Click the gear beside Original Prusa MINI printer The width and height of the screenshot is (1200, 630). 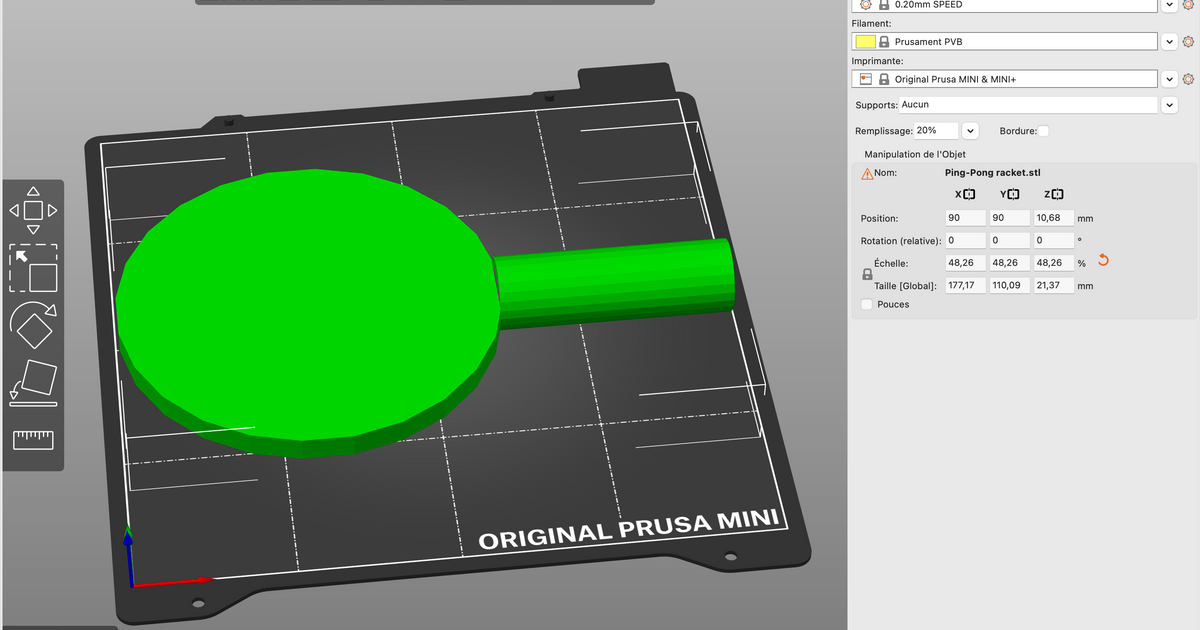1188,78
